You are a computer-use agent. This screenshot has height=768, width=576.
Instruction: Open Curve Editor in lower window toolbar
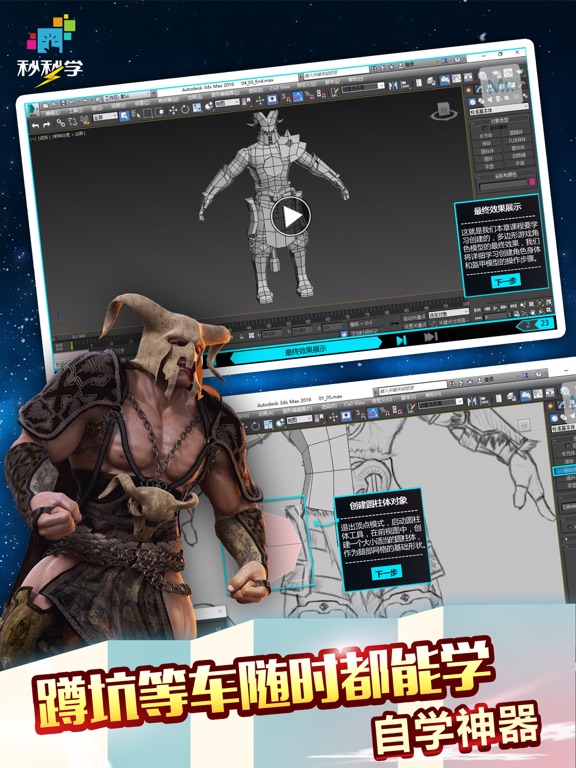point(538,393)
